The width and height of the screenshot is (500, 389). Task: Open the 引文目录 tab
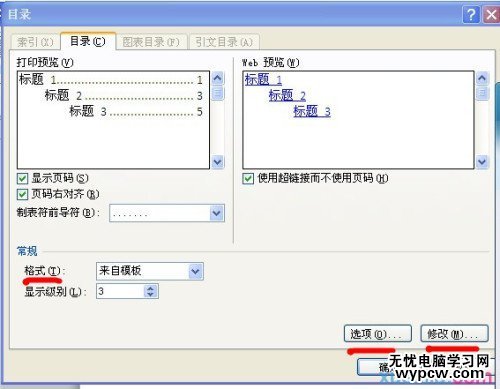[224, 42]
